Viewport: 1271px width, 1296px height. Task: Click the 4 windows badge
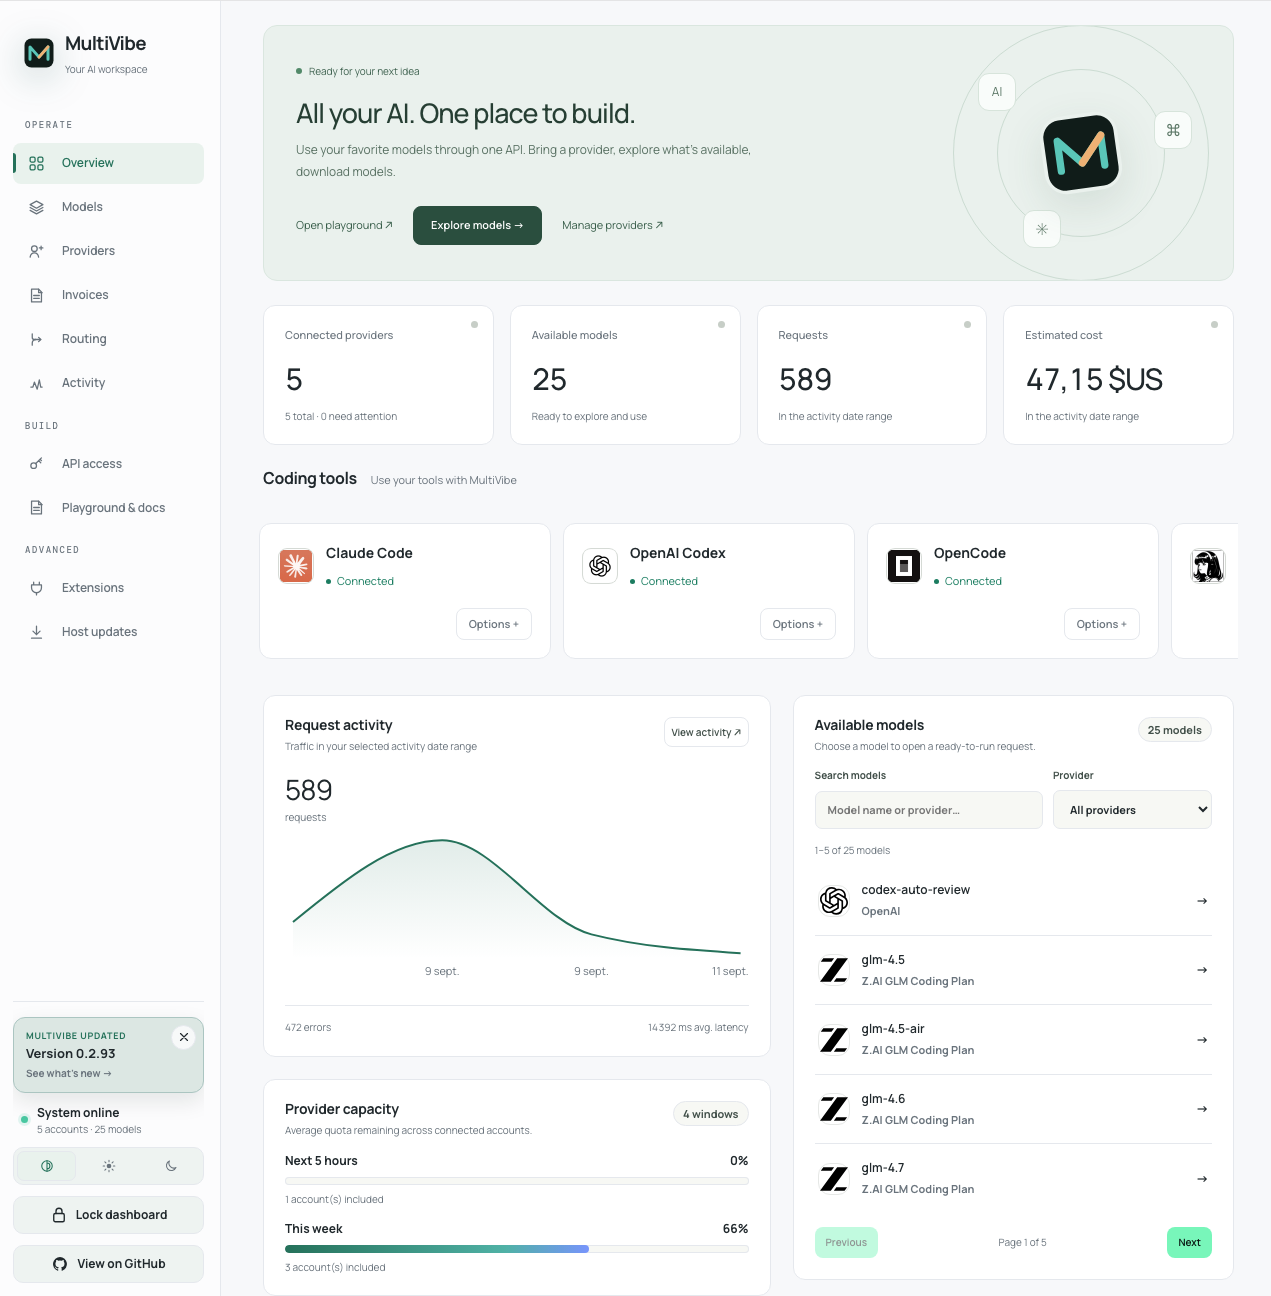coord(711,1114)
